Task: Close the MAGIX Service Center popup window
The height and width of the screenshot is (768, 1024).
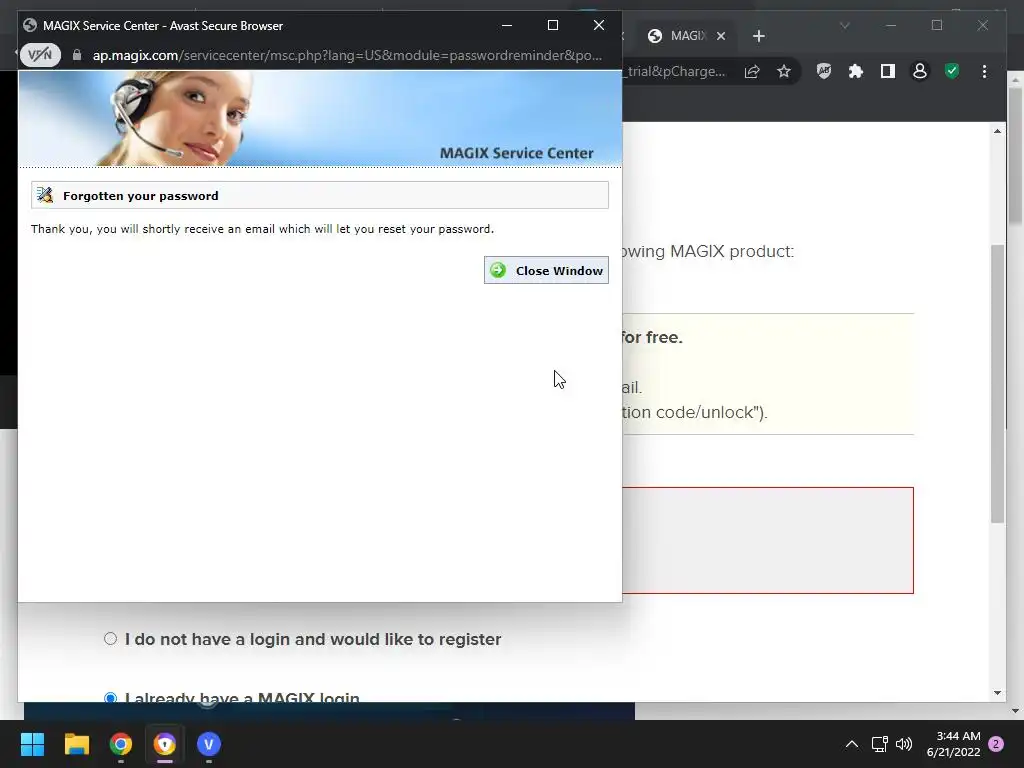Action: 599,25
